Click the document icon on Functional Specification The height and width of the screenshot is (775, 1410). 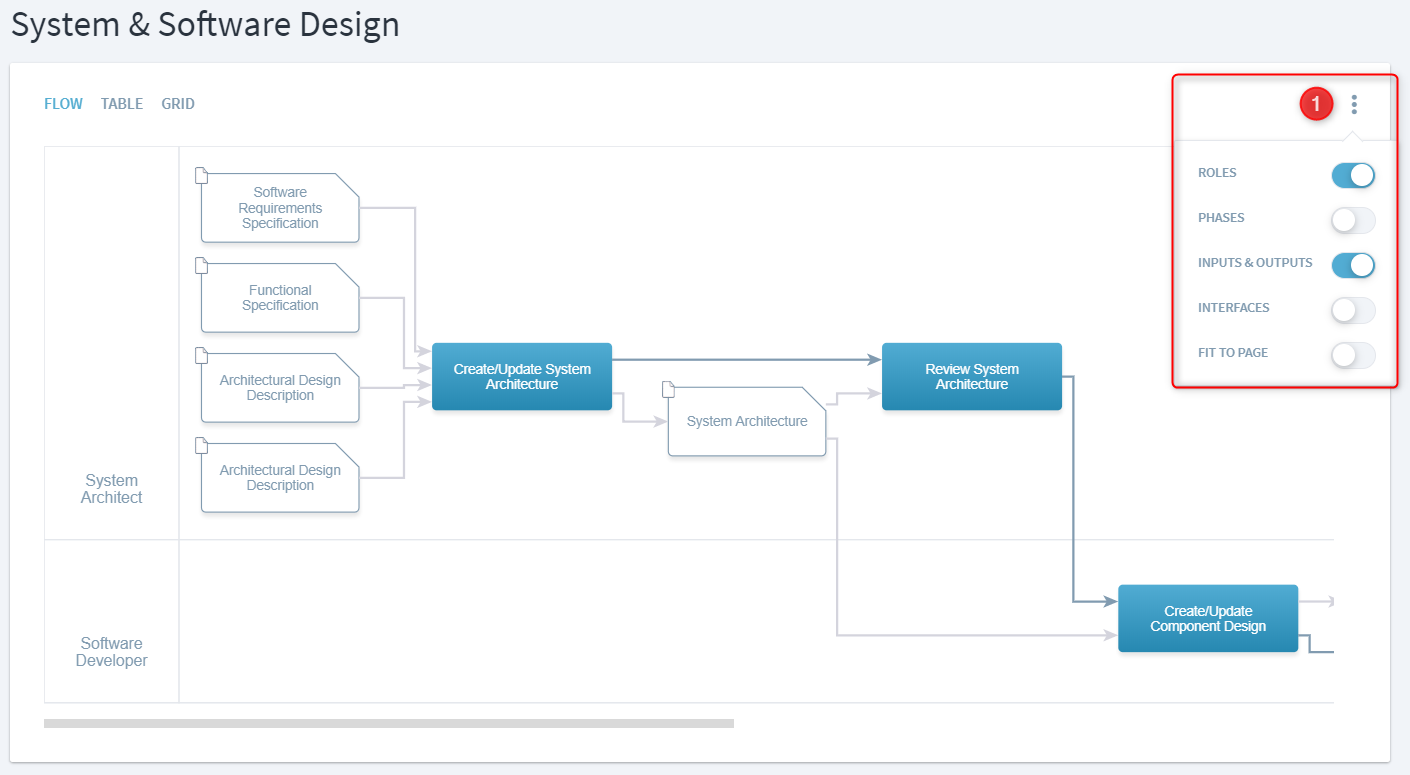click(x=201, y=266)
